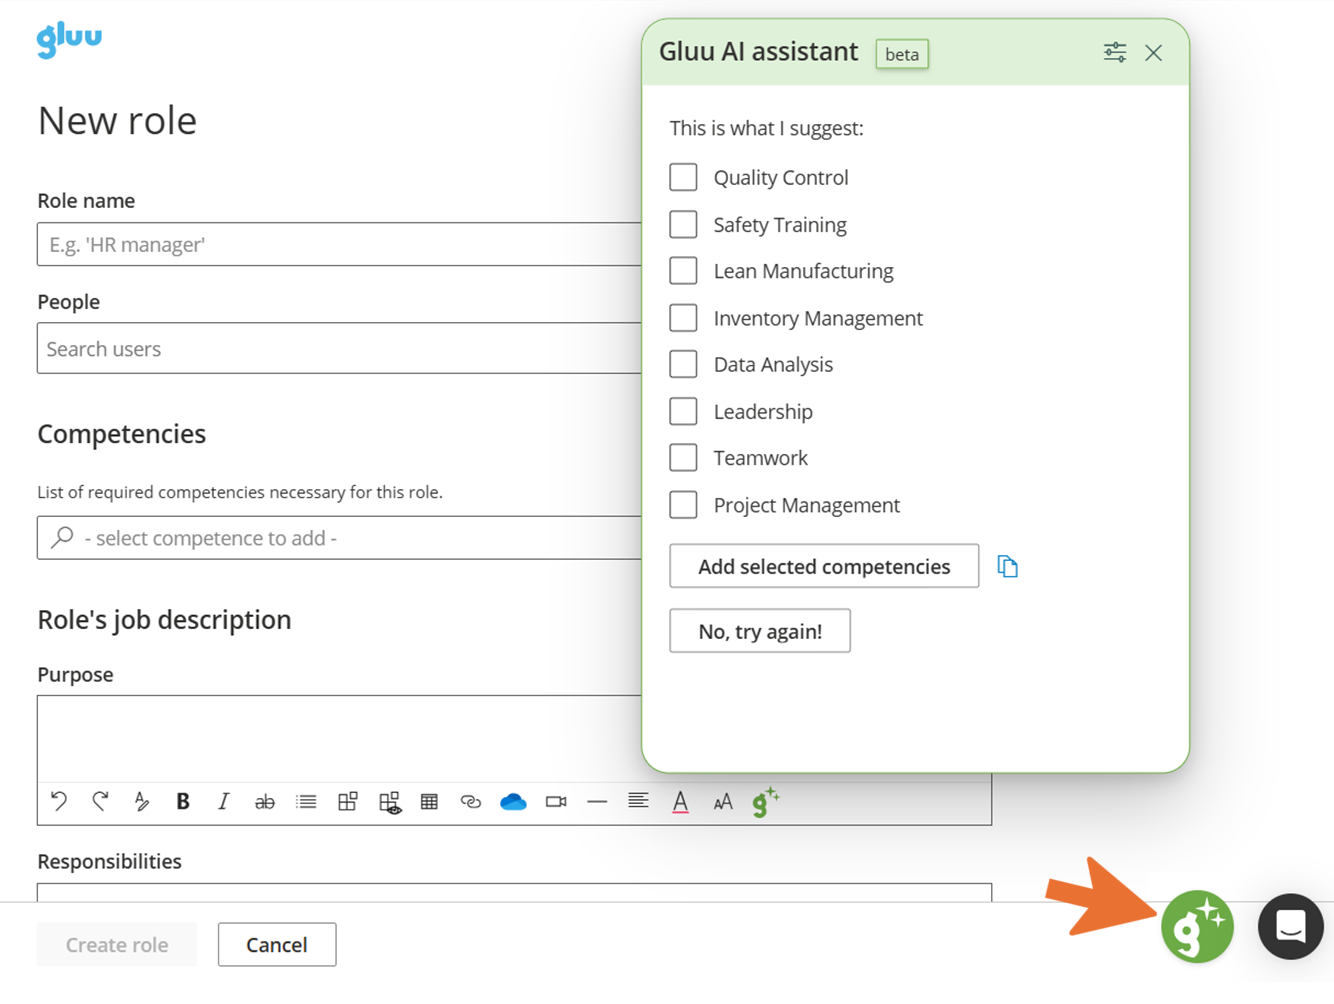Select the Lean Manufacturing checkbox
Screen dimensions: 1334x1004
click(683, 271)
